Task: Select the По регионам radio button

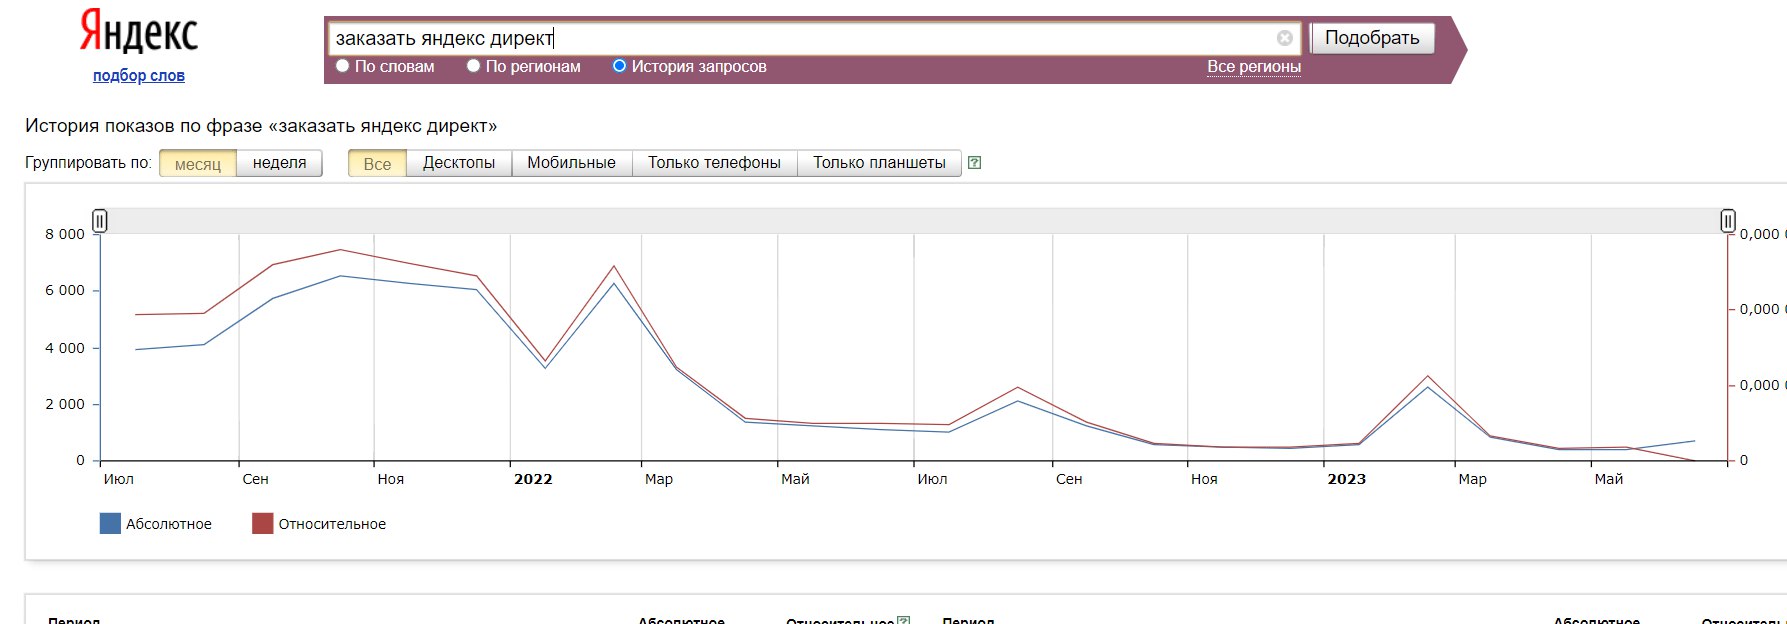Action: pos(474,66)
